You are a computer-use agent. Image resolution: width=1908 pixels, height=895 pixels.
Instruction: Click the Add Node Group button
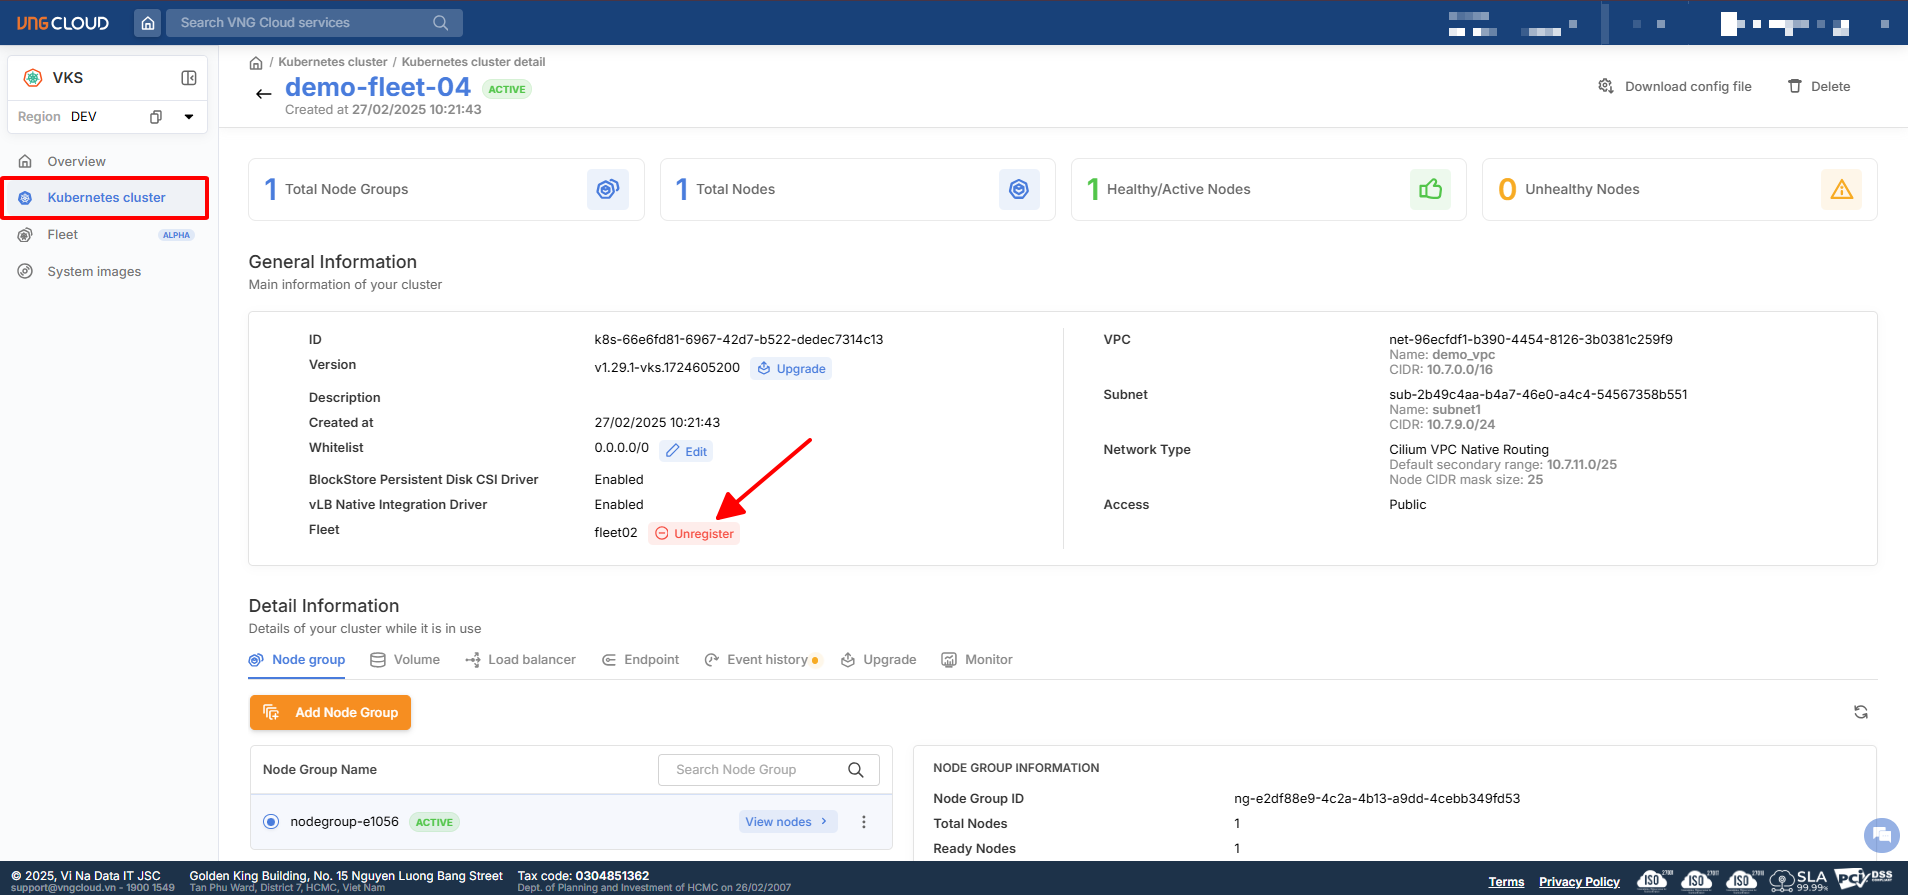(330, 713)
